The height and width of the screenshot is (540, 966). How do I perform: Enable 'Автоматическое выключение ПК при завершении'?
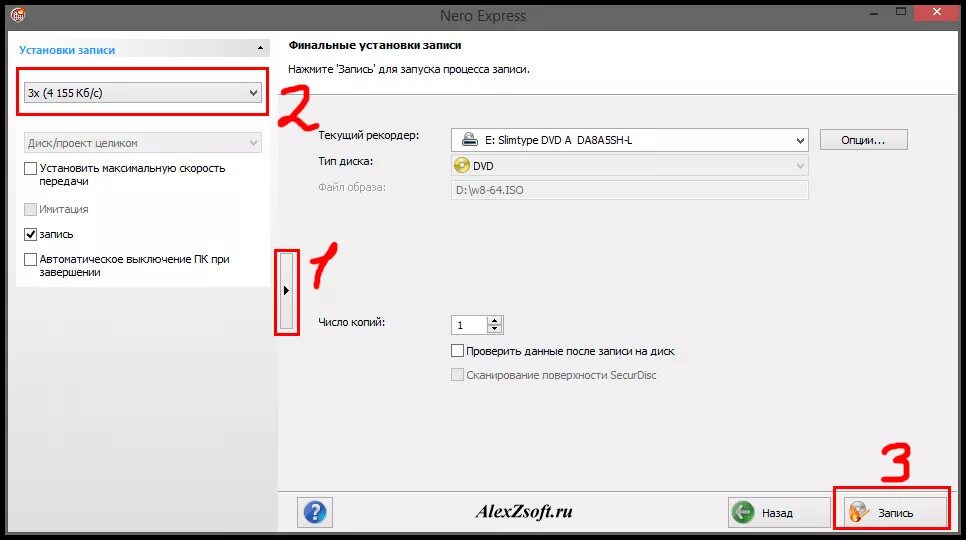click(x=30, y=259)
